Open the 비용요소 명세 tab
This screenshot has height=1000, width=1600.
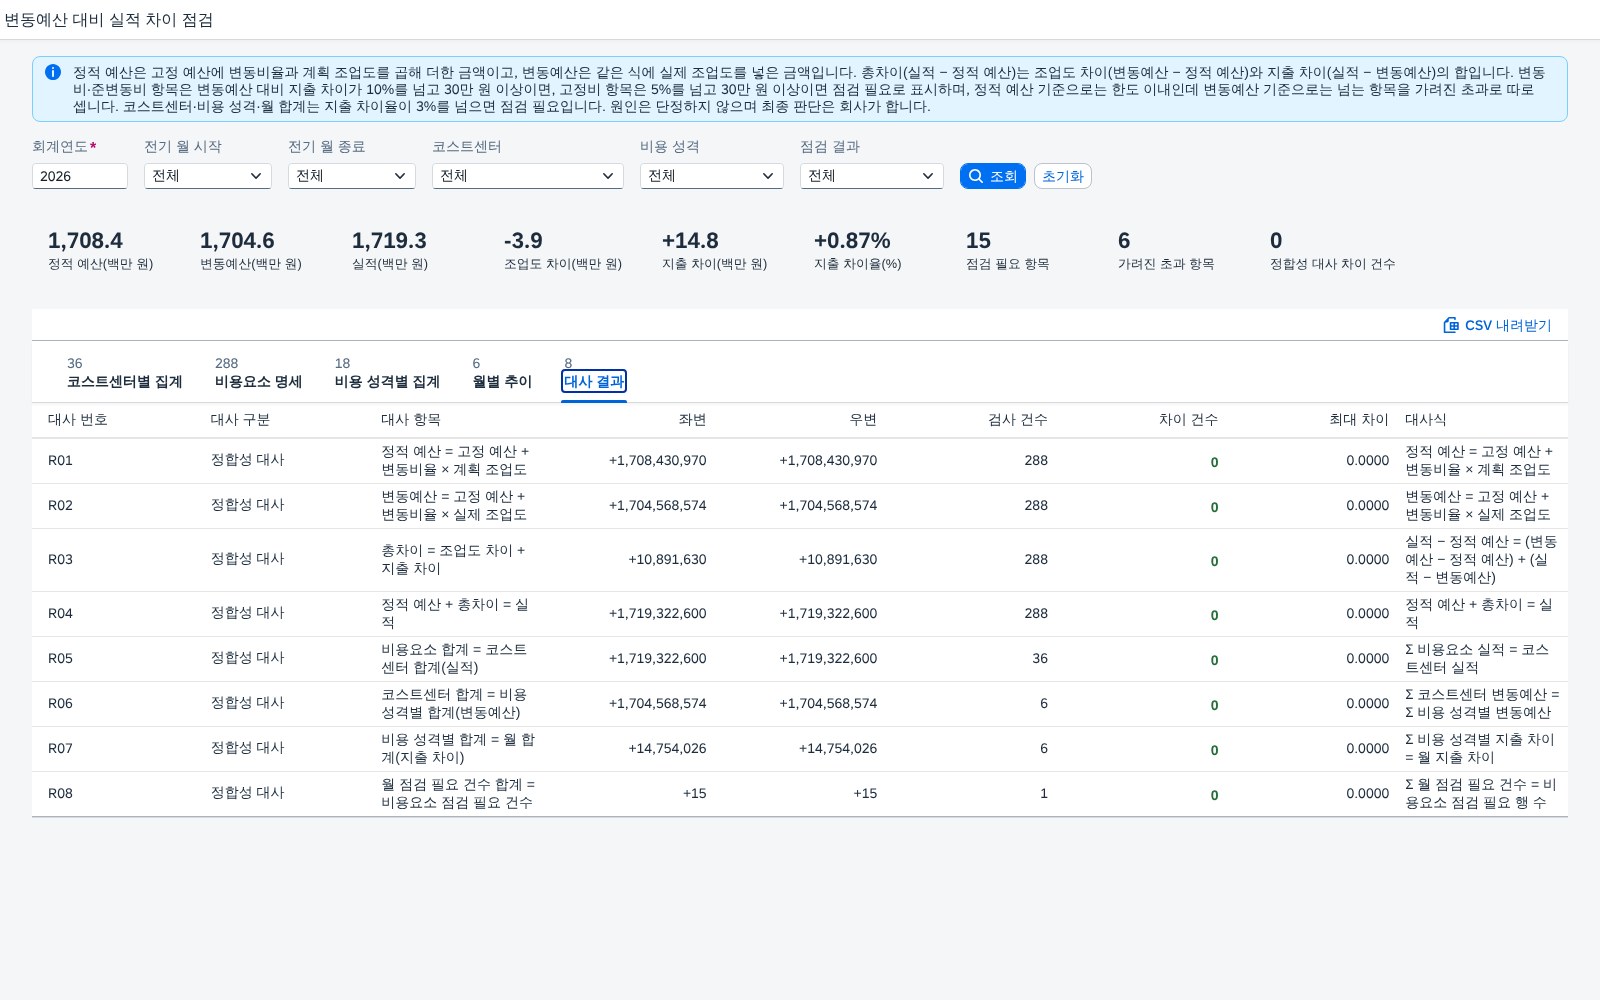pyautogui.click(x=258, y=381)
